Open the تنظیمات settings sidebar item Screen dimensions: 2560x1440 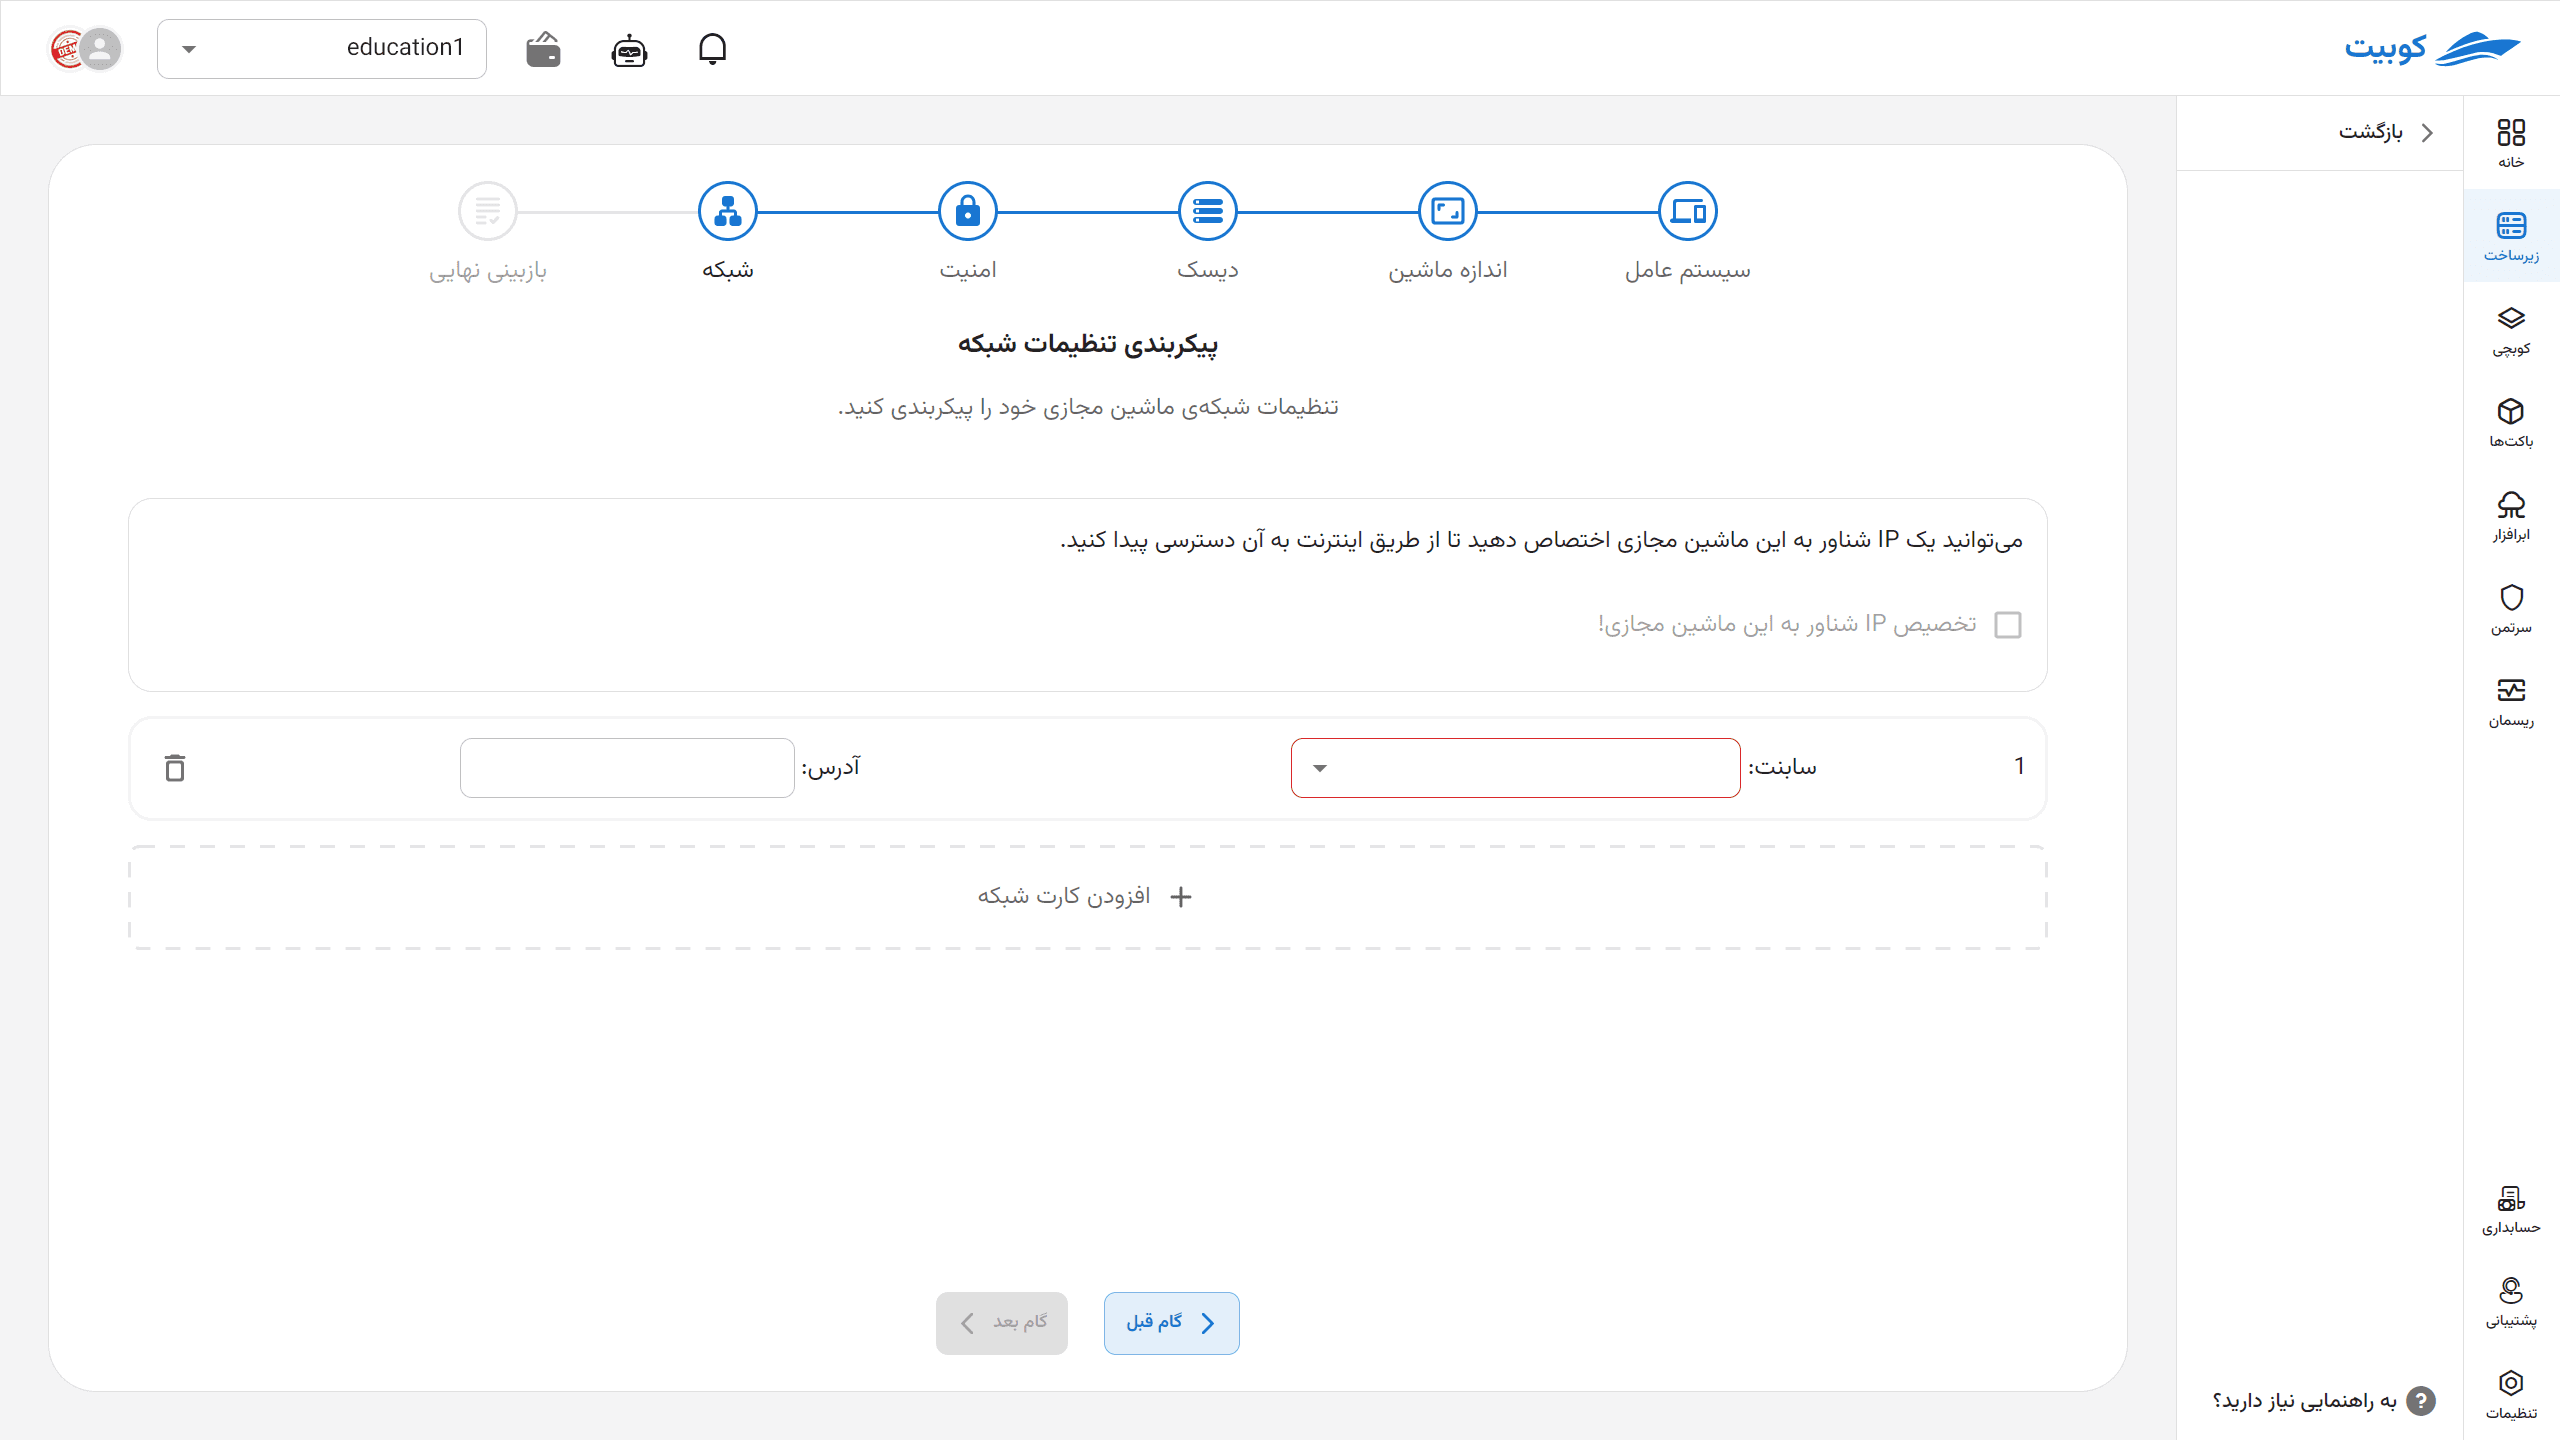click(x=2511, y=1395)
